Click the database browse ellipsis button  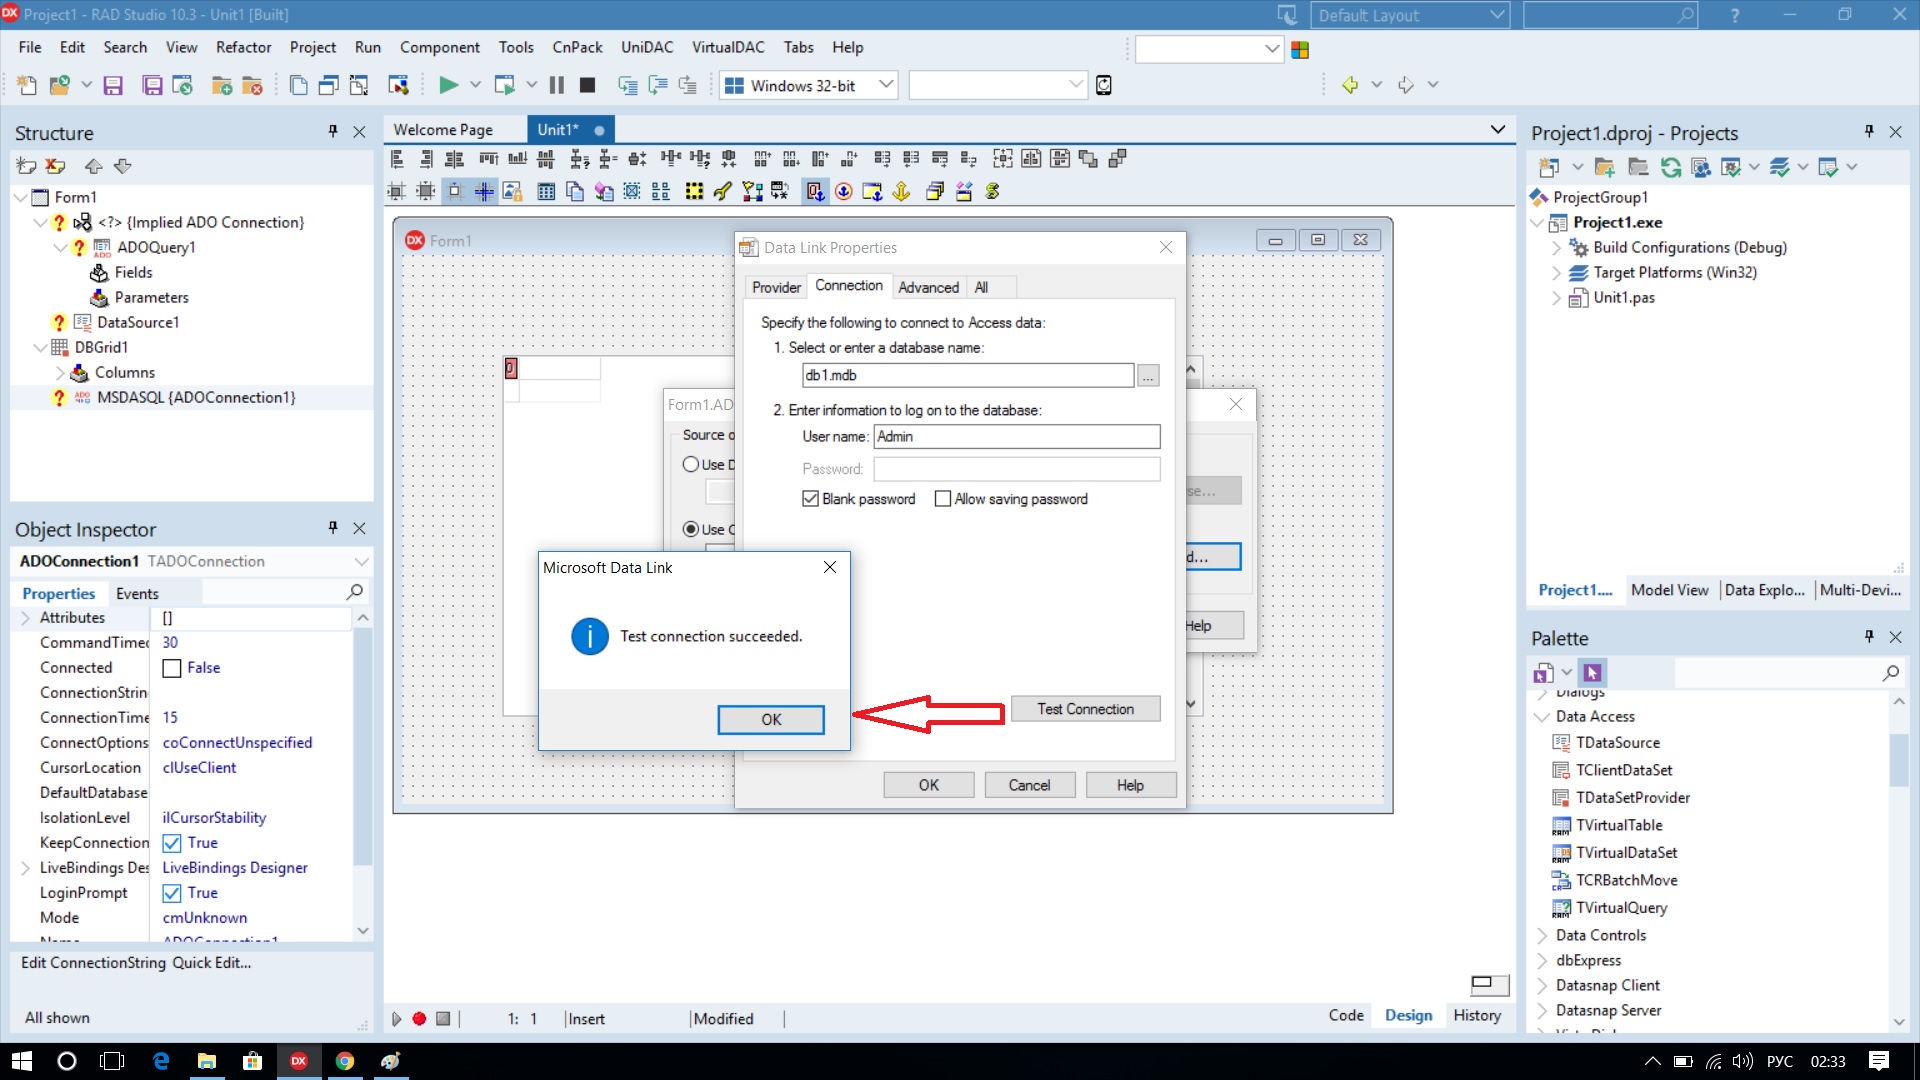tap(1148, 376)
